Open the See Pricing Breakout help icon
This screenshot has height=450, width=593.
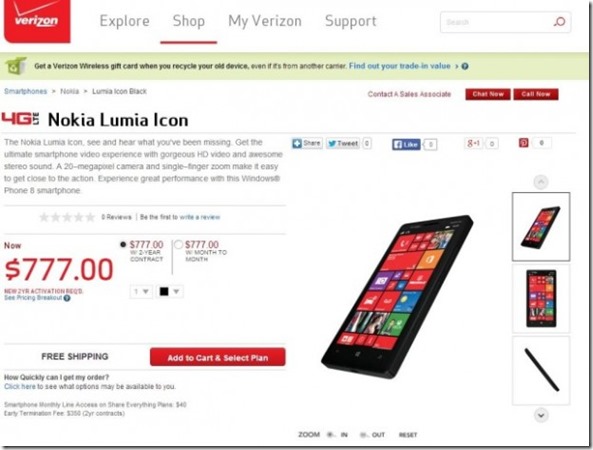[x=67, y=298]
